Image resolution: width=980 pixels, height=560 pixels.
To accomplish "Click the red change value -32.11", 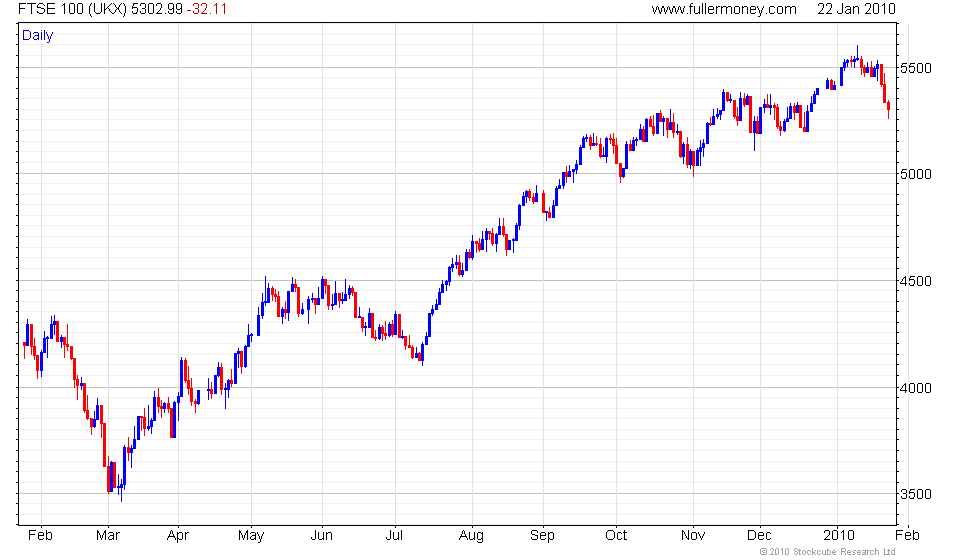I will (x=206, y=9).
